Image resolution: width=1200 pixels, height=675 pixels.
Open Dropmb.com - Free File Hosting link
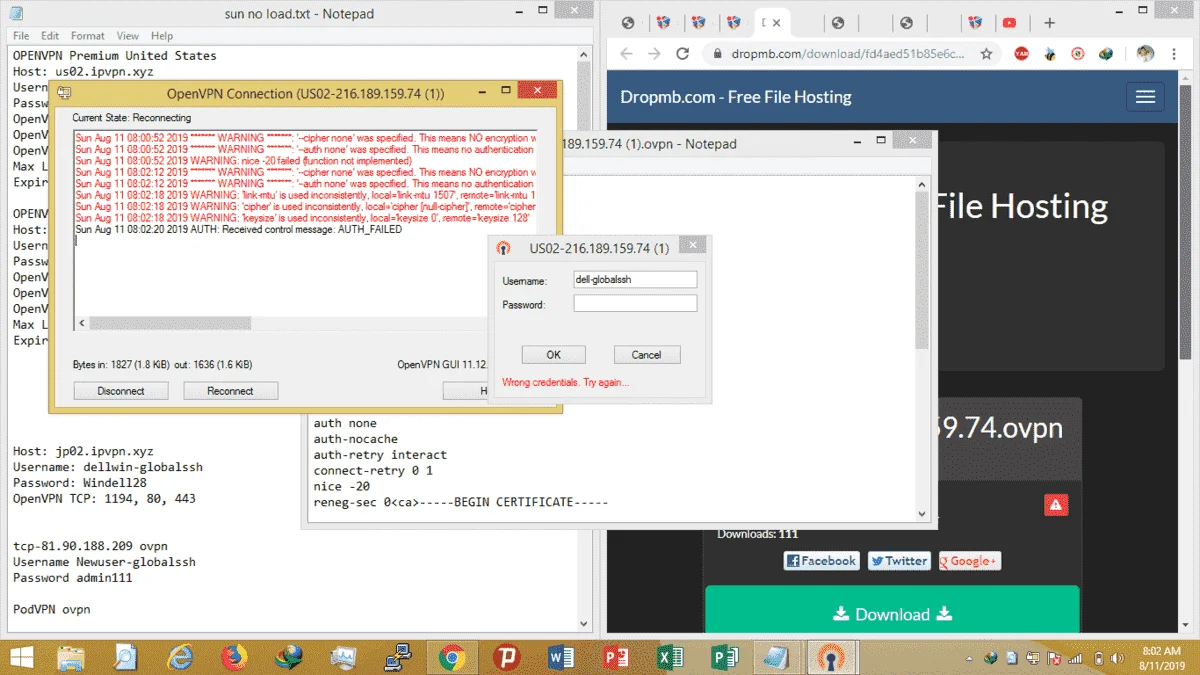736,97
